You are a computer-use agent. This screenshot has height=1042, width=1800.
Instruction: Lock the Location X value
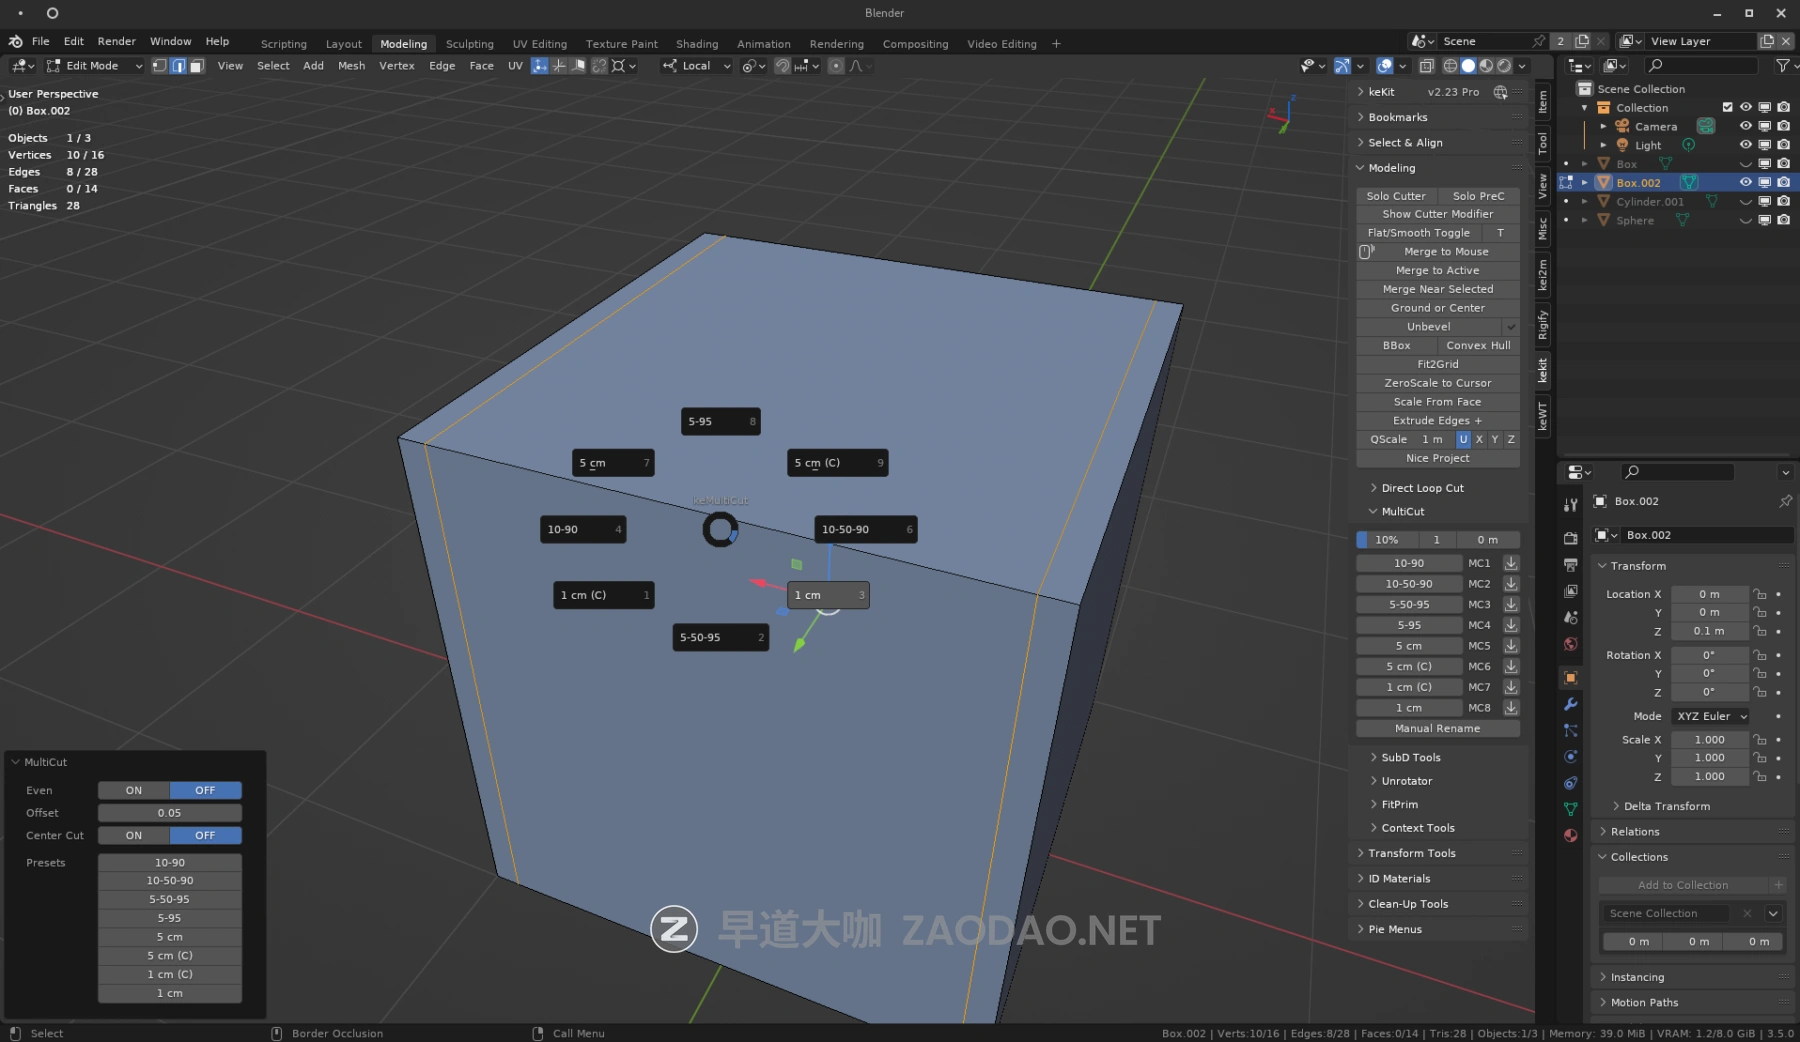click(x=1759, y=594)
